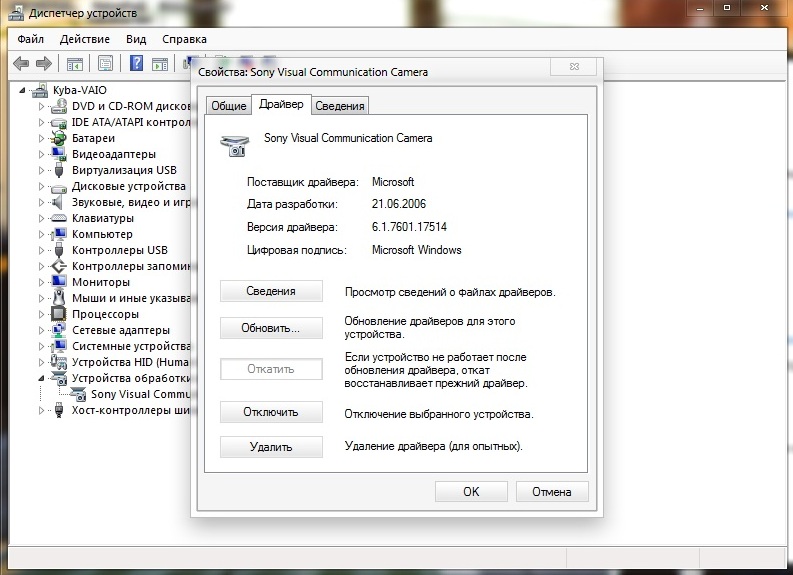Click the Отмена button
The height and width of the screenshot is (575, 793).
click(552, 492)
